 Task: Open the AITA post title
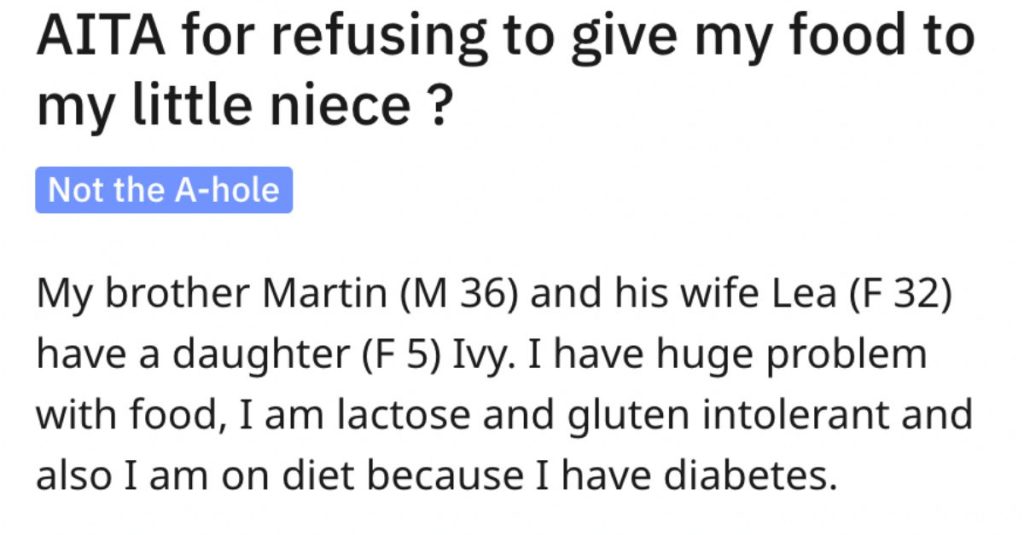coord(506,70)
